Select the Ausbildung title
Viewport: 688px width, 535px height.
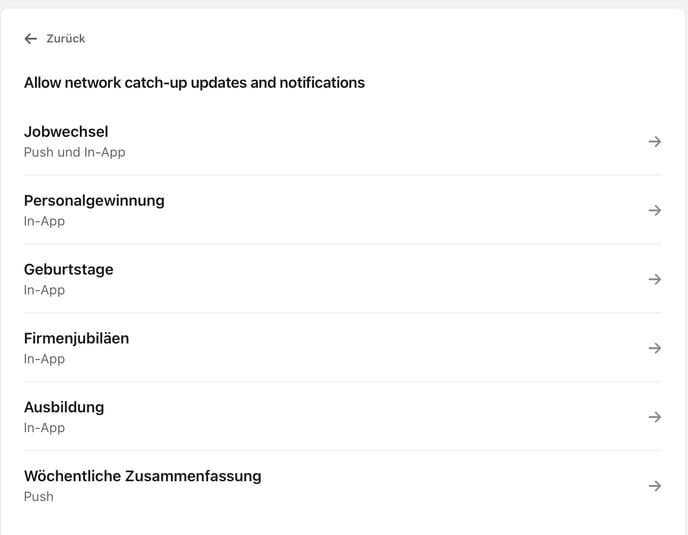[64, 407]
